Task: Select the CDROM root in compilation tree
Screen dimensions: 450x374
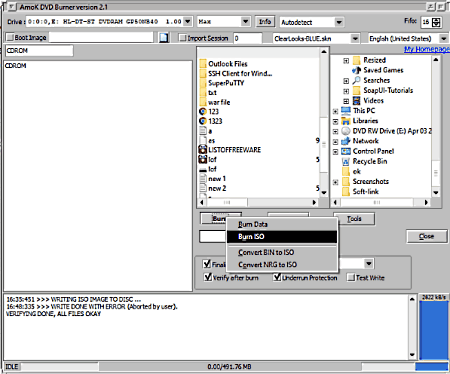Action: point(16,66)
